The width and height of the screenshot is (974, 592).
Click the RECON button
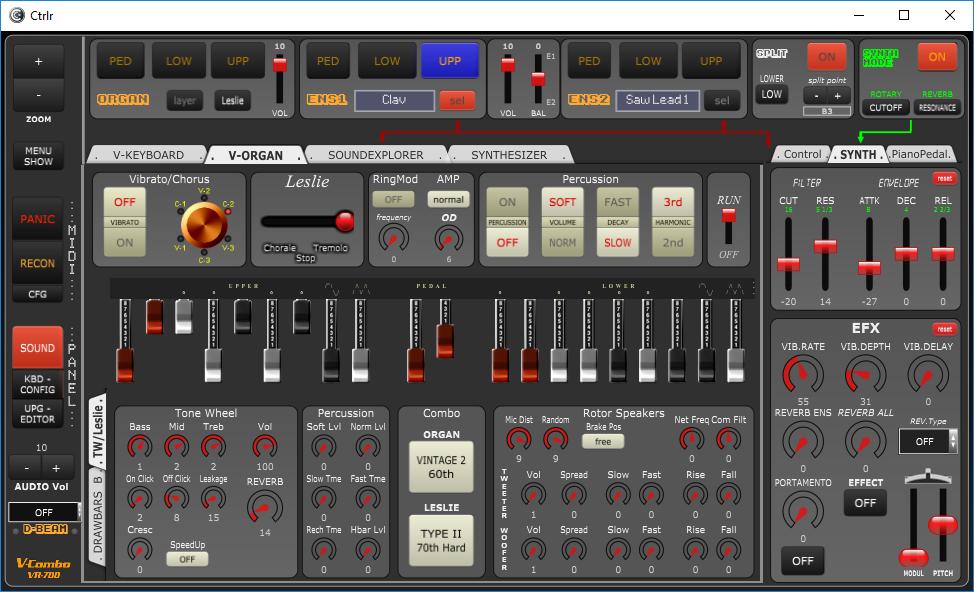[x=38, y=263]
